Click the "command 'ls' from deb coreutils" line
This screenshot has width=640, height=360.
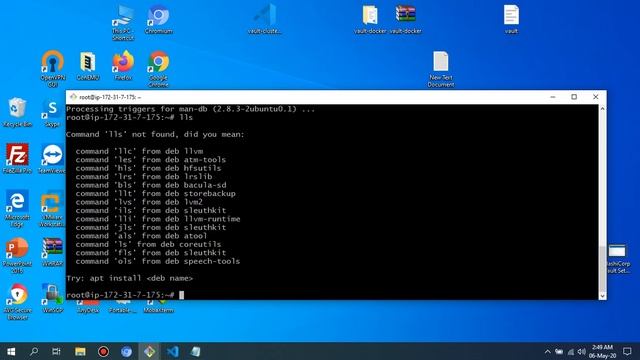click(x=148, y=244)
